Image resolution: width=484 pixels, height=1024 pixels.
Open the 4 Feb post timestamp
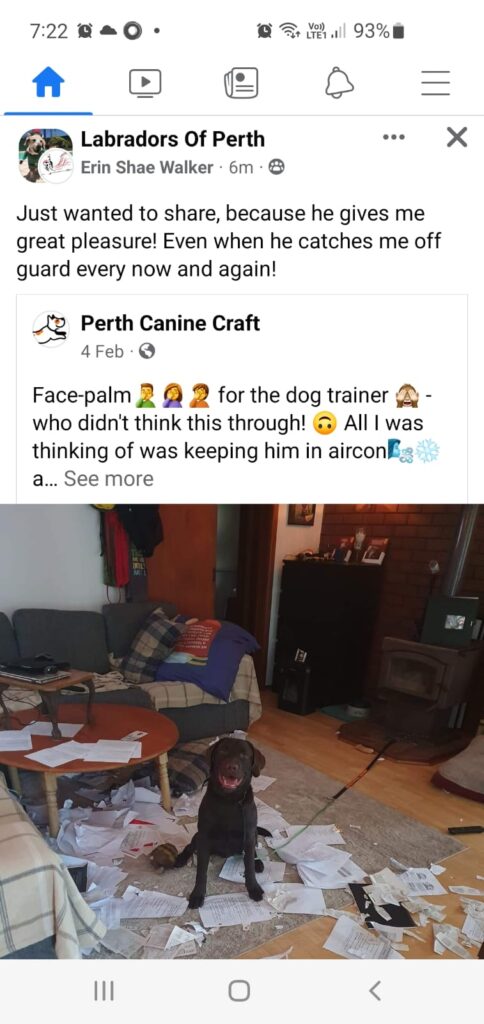[x=102, y=352]
